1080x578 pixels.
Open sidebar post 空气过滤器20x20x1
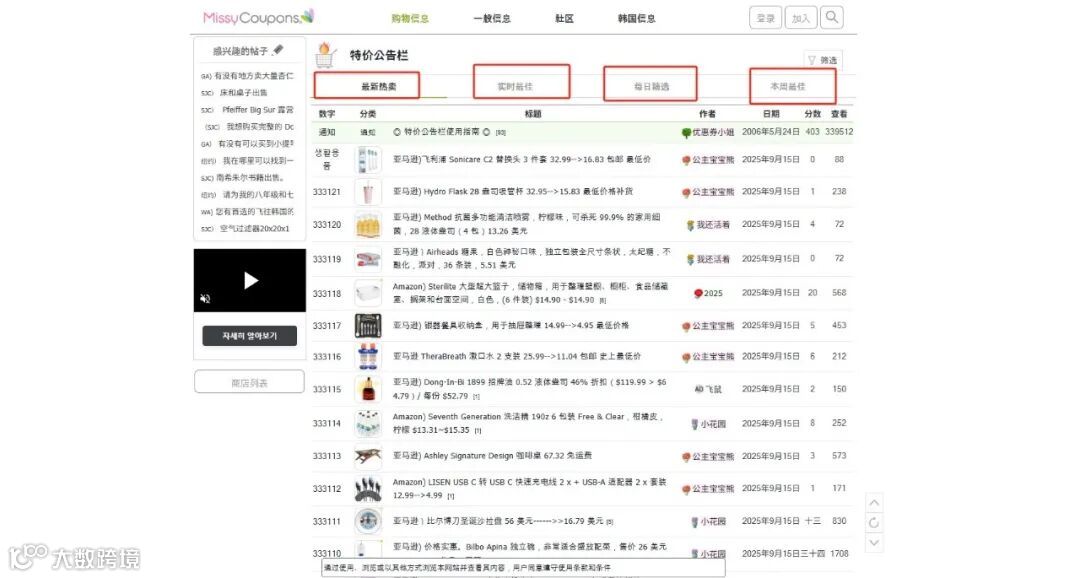click(254, 228)
